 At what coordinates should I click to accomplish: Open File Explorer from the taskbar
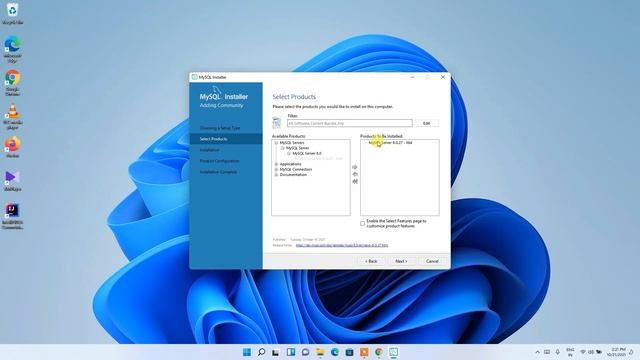pos(320,352)
